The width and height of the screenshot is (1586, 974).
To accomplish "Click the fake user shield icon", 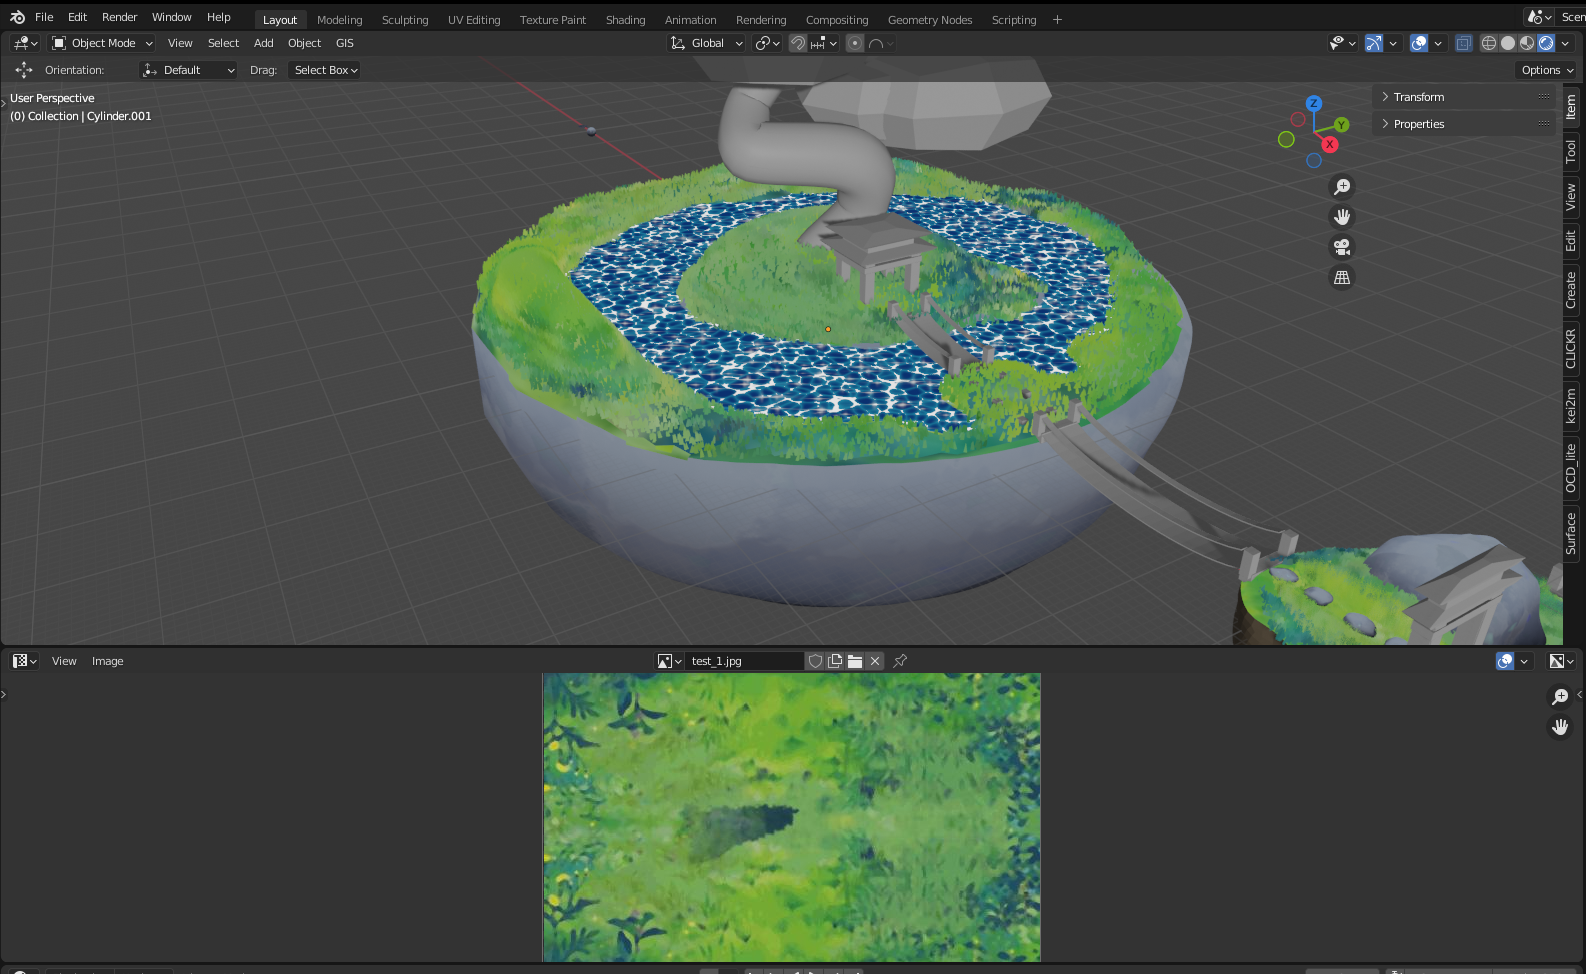I will pos(815,661).
